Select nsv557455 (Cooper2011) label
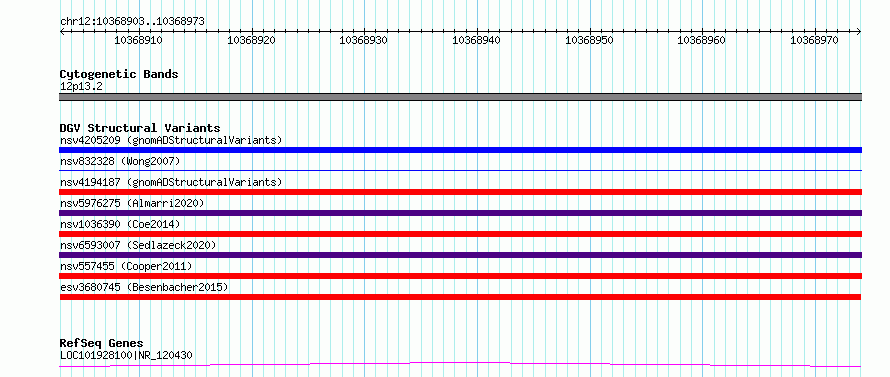Viewport: 890px width, 377px height. point(126,266)
